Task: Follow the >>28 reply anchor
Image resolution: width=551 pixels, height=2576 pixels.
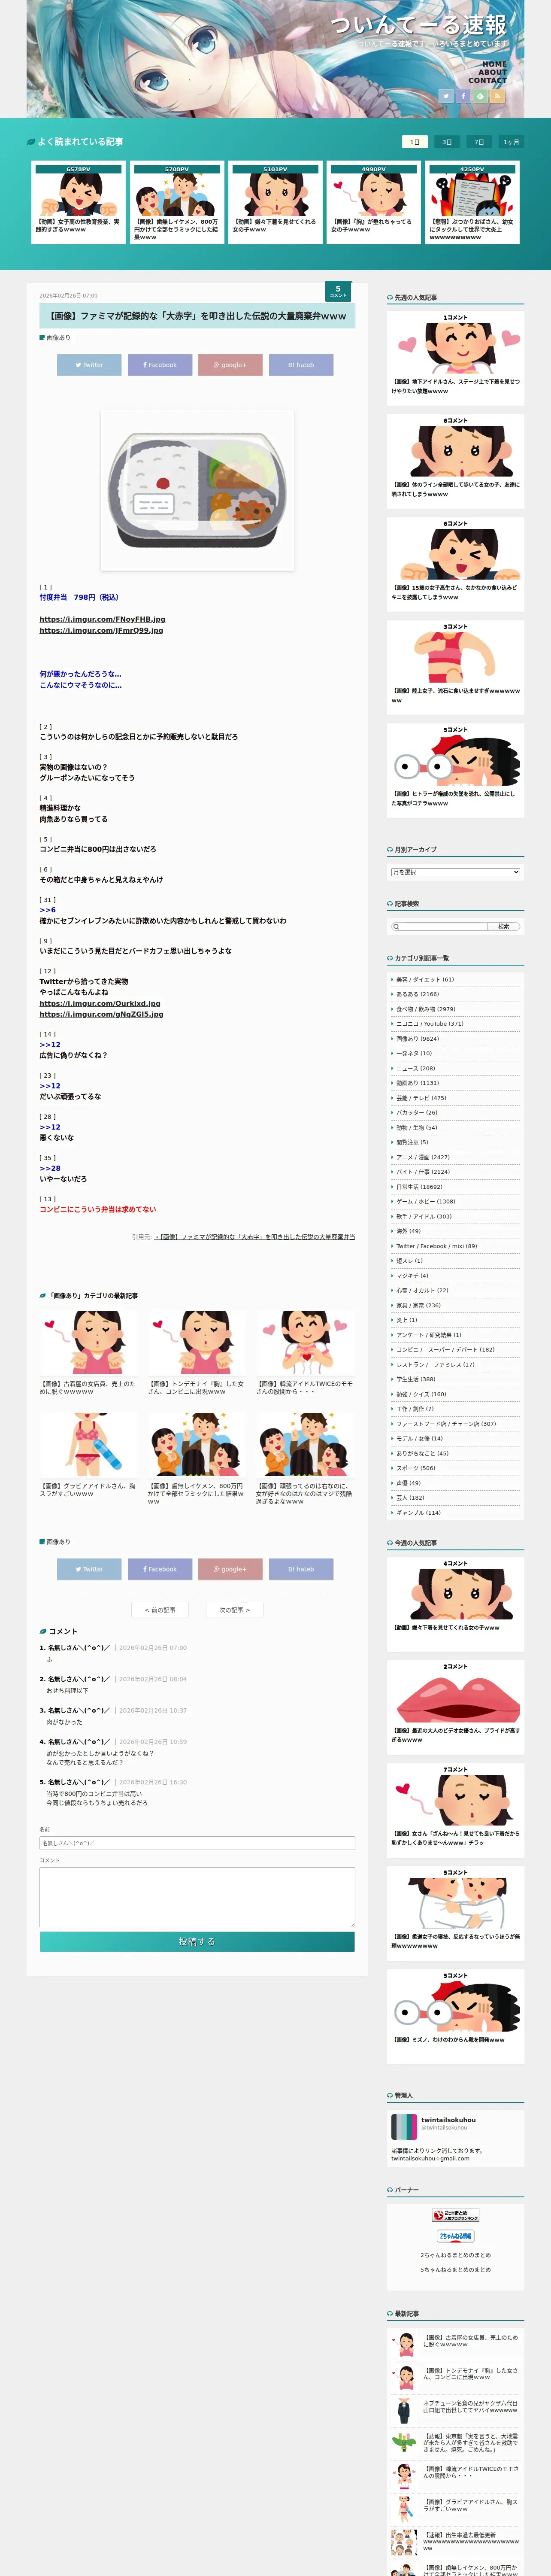Action: click(50, 1168)
